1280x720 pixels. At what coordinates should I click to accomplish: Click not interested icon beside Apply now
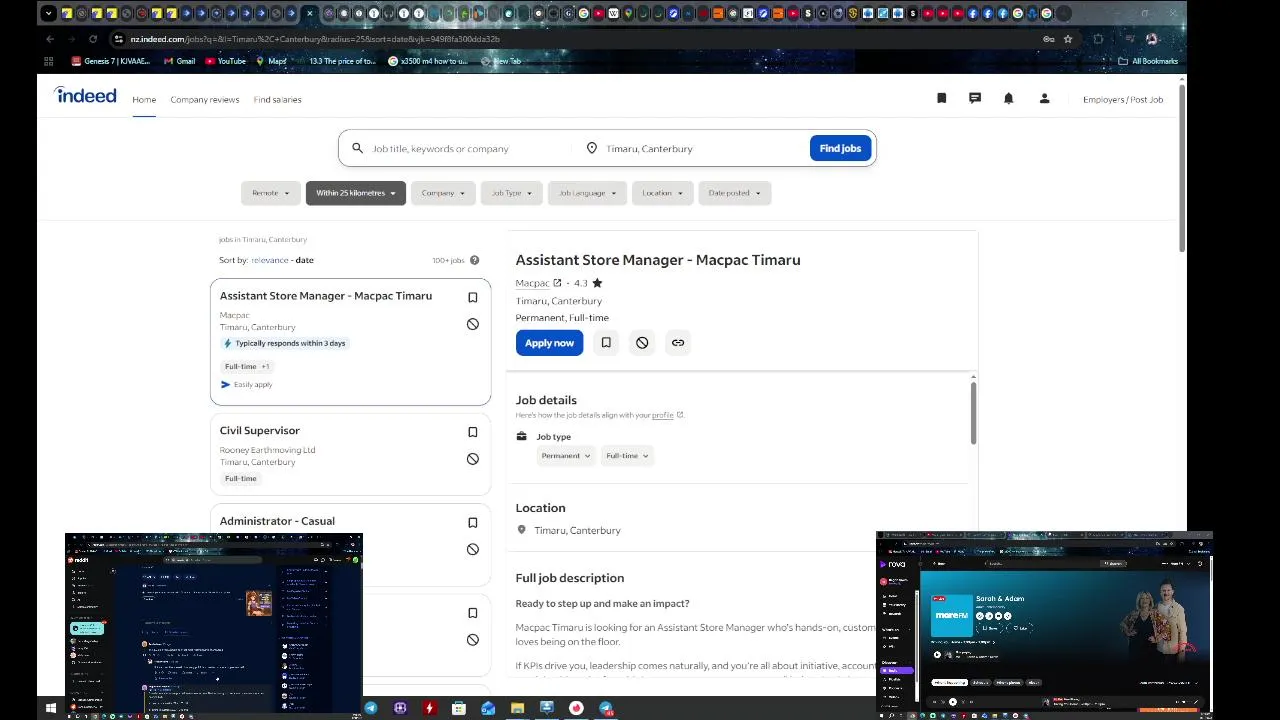pyautogui.click(x=642, y=342)
